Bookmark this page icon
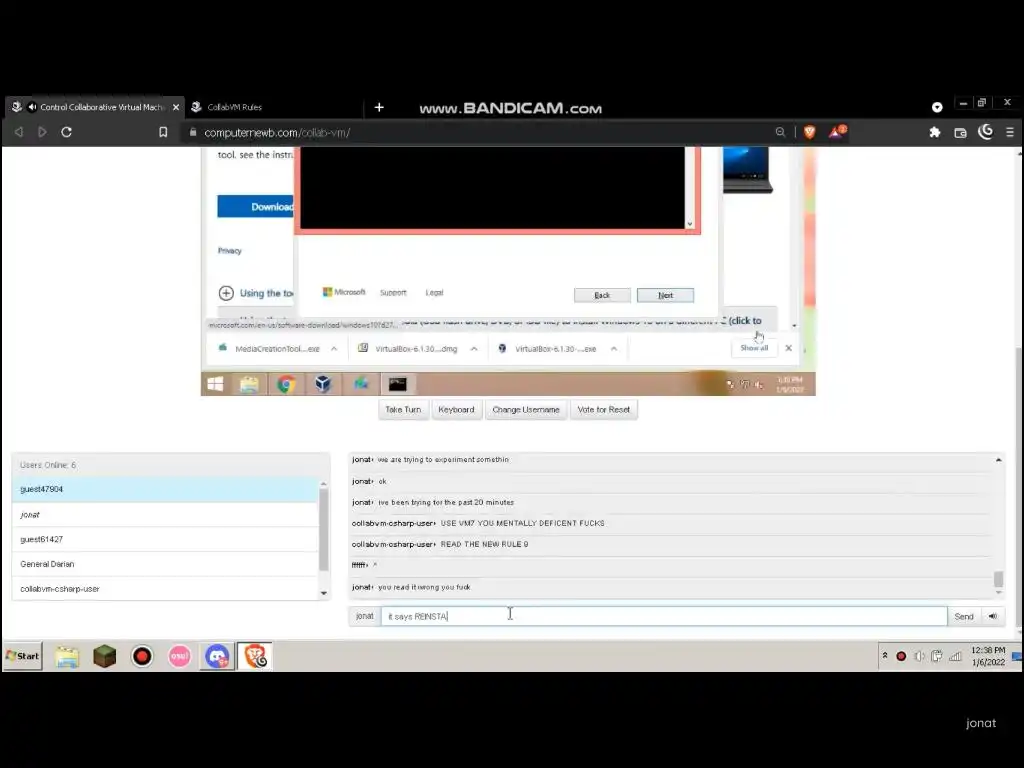Screen dimensions: 1024x768 tap(163, 132)
